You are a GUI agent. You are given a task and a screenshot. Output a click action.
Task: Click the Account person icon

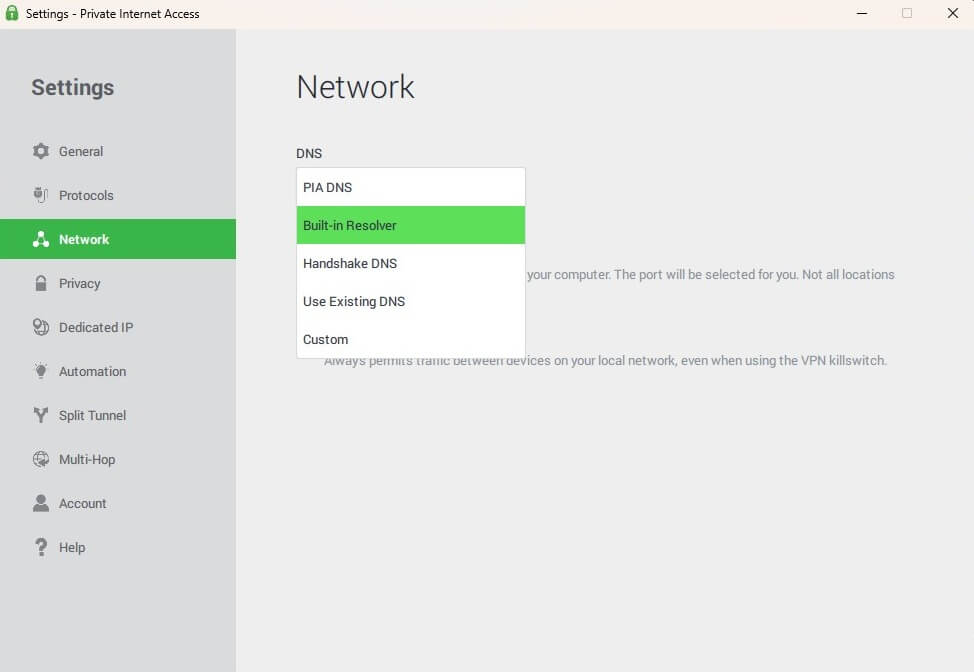[x=40, y=503]
